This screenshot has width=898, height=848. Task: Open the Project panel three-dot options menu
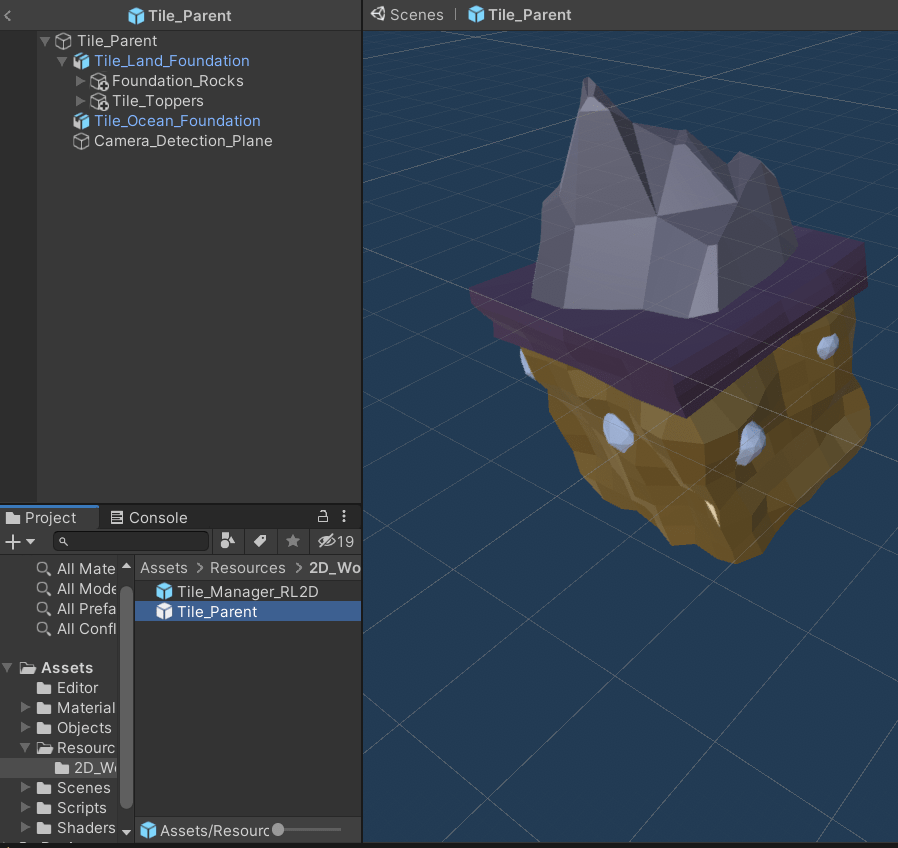(344, 517)
